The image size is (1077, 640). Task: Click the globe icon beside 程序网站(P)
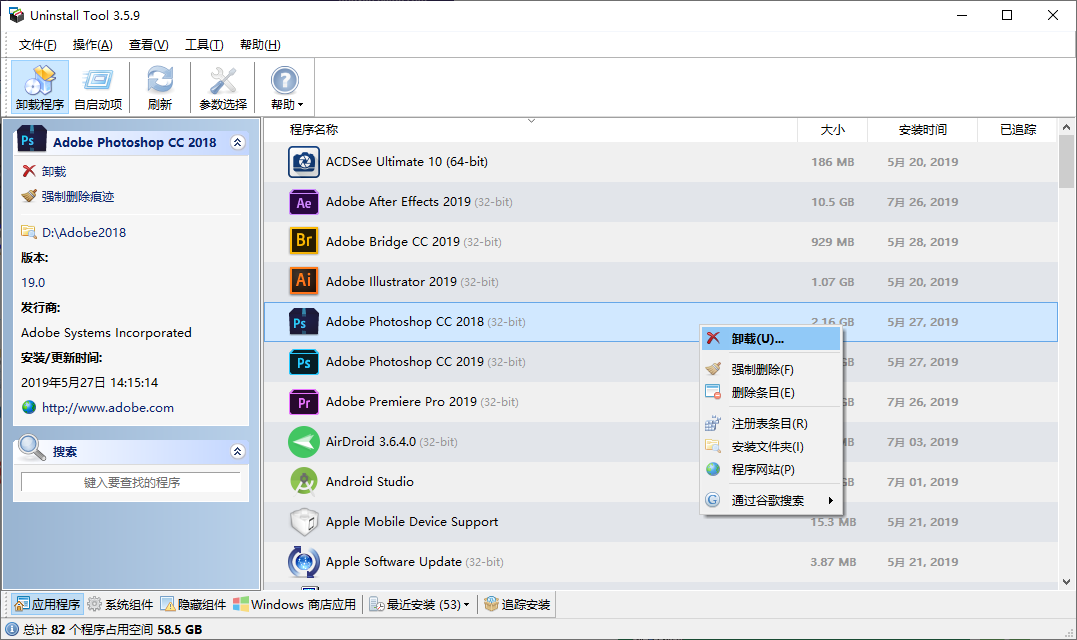[713, 469]
